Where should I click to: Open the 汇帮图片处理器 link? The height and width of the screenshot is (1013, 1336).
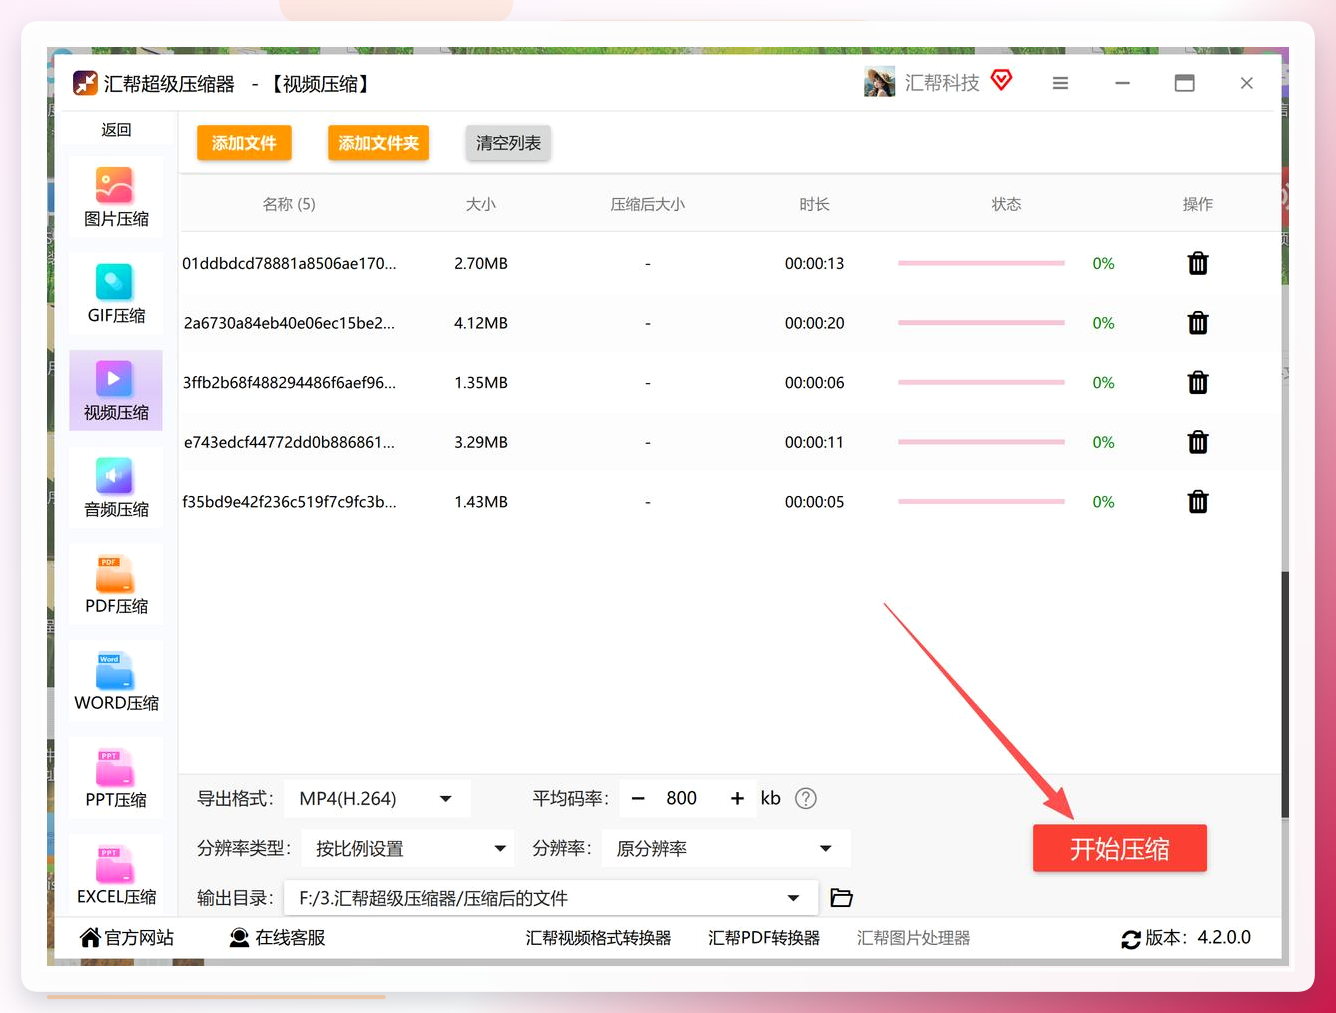[x=914, y=938]
